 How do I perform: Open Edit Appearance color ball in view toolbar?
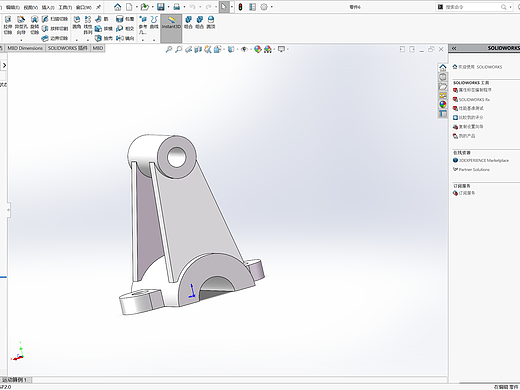coord(258,49)
